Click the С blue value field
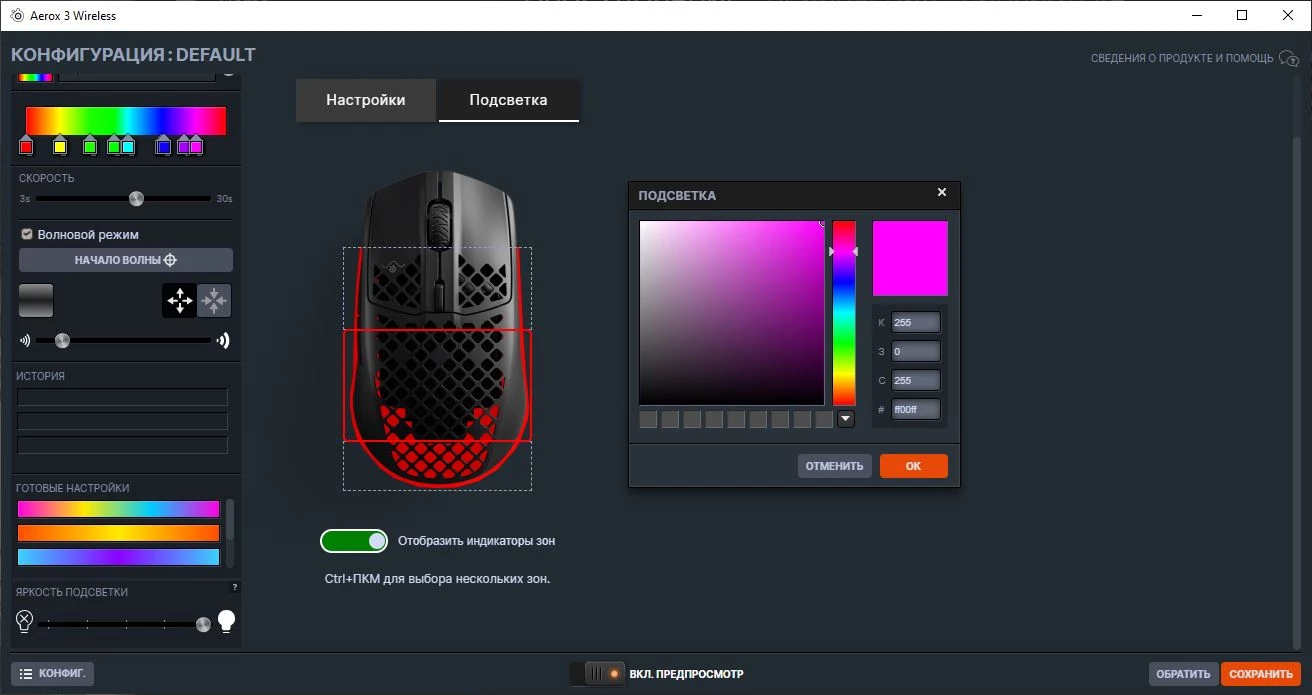Image resolution: width=1312 pixels, height=695 pixels. [x=916, y=380]
